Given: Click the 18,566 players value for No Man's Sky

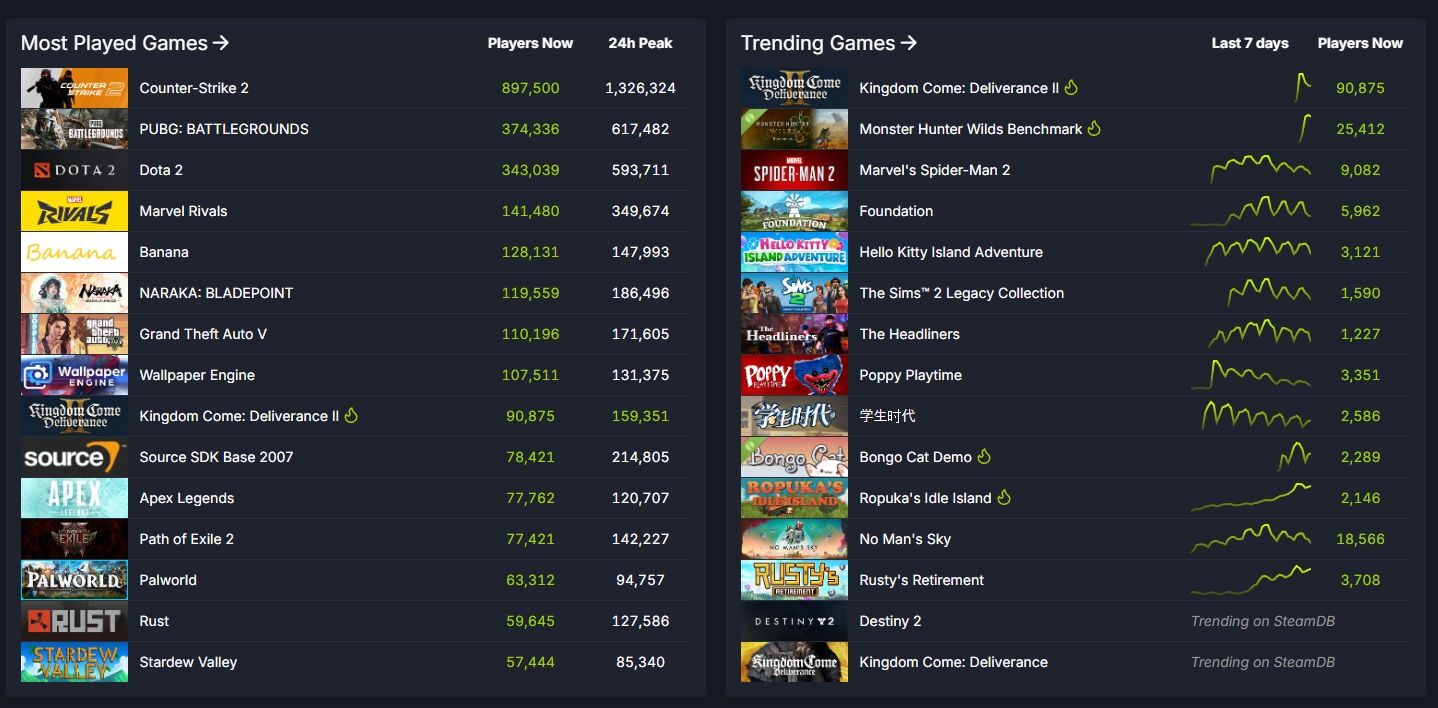Looking at the screenshot, I should [x=1360, y=539].
